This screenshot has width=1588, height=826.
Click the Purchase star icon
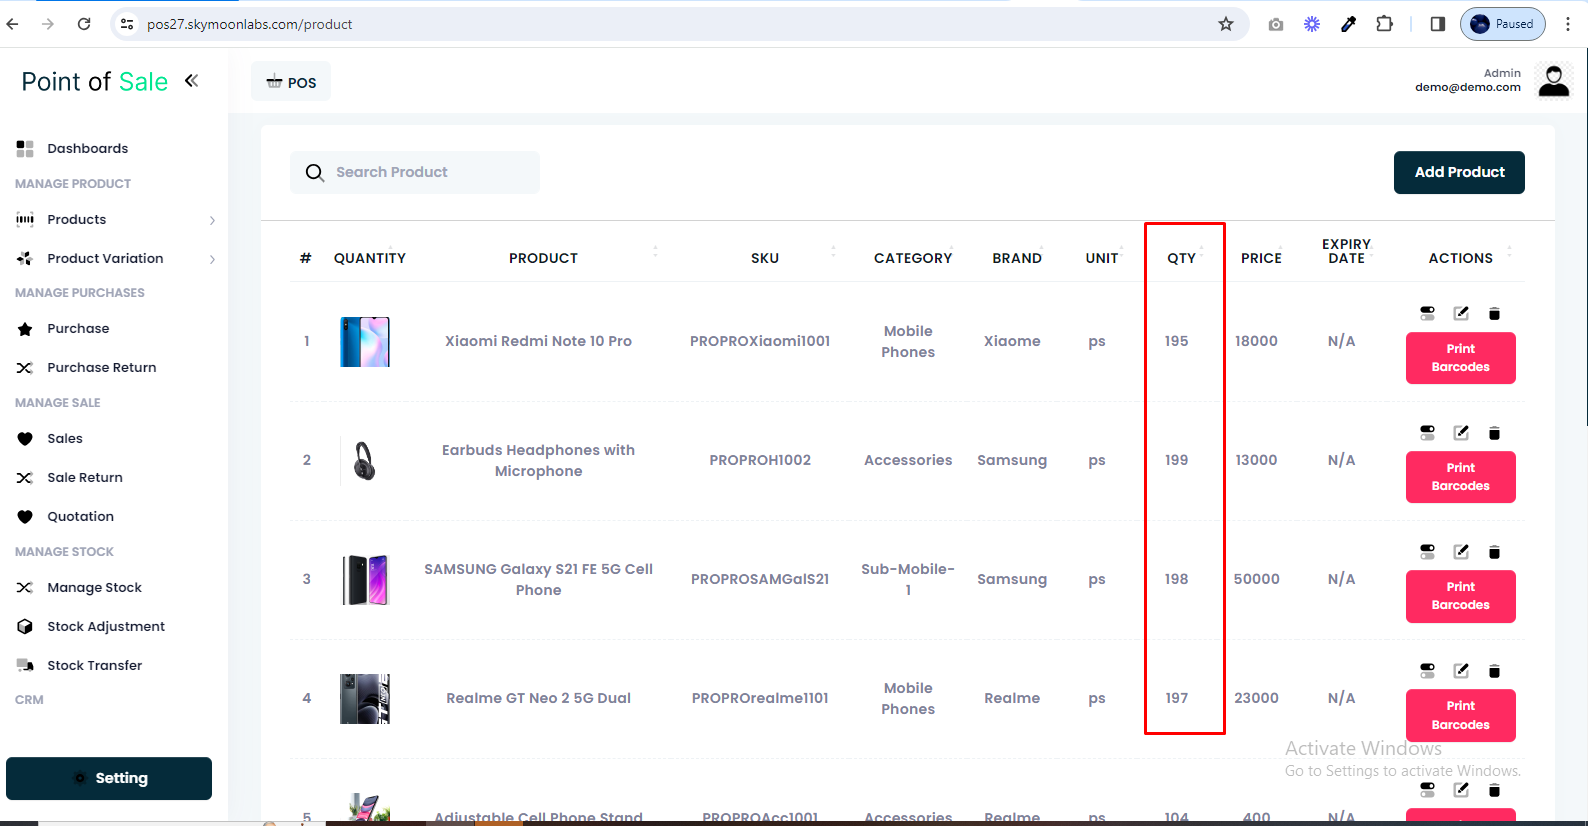[x=25, y=328]
